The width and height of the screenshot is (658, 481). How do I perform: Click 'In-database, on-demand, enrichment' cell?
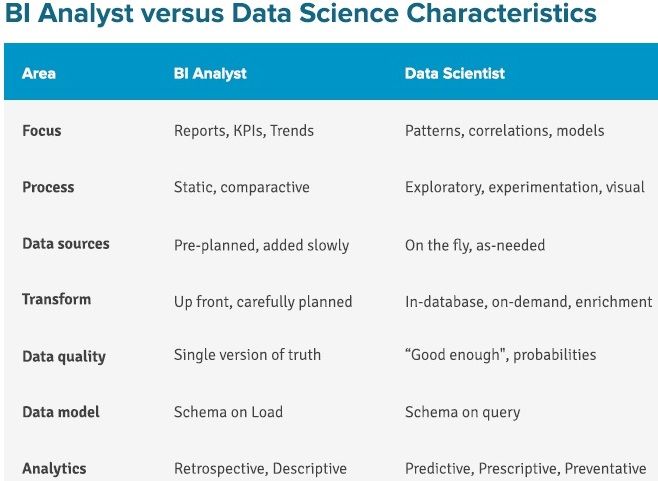tap(528, 302)
